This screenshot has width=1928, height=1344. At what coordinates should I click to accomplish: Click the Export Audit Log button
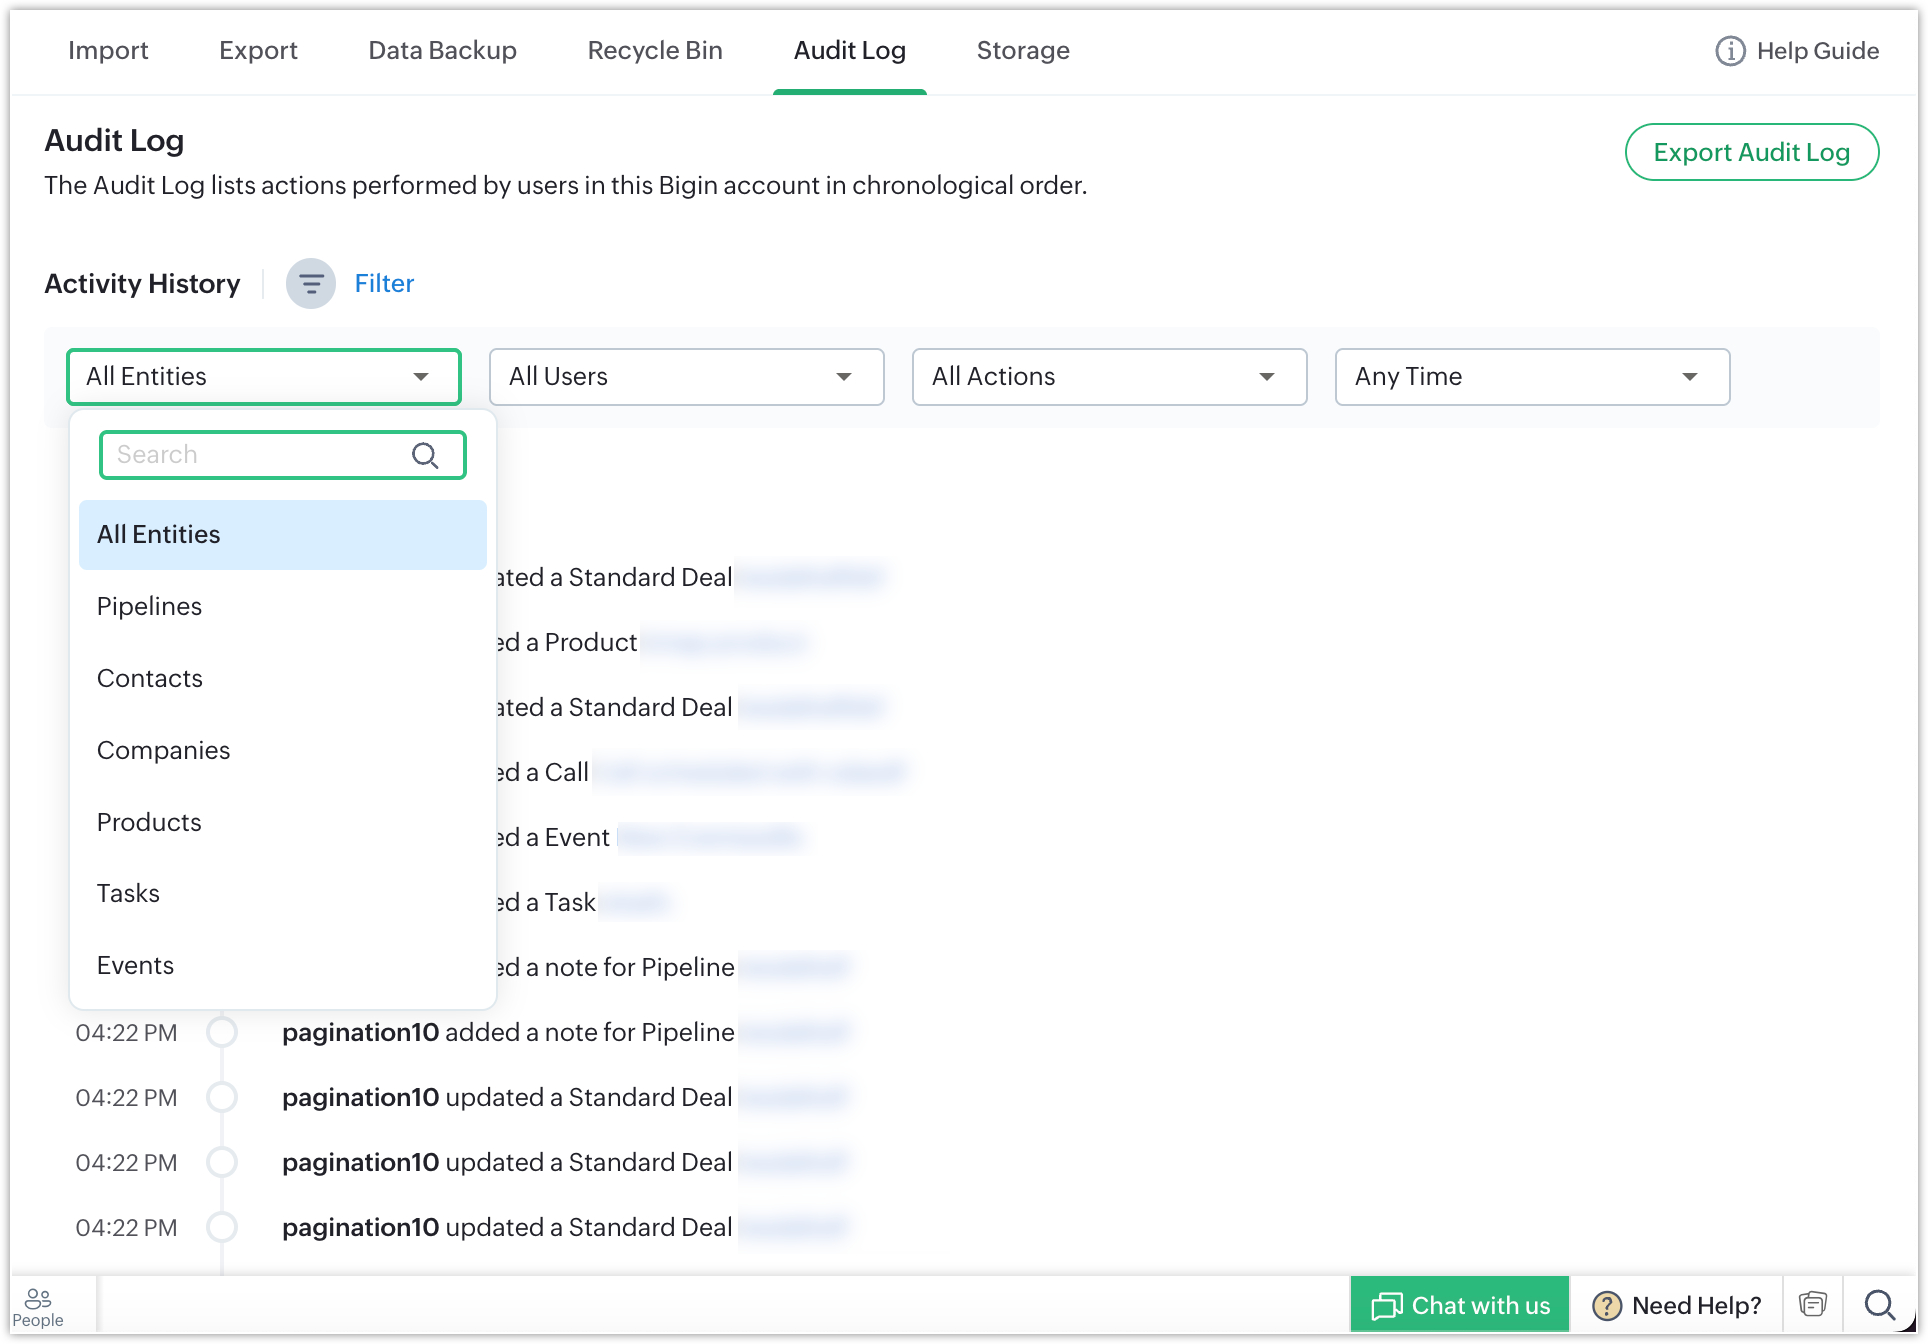tap(1751, 153)
